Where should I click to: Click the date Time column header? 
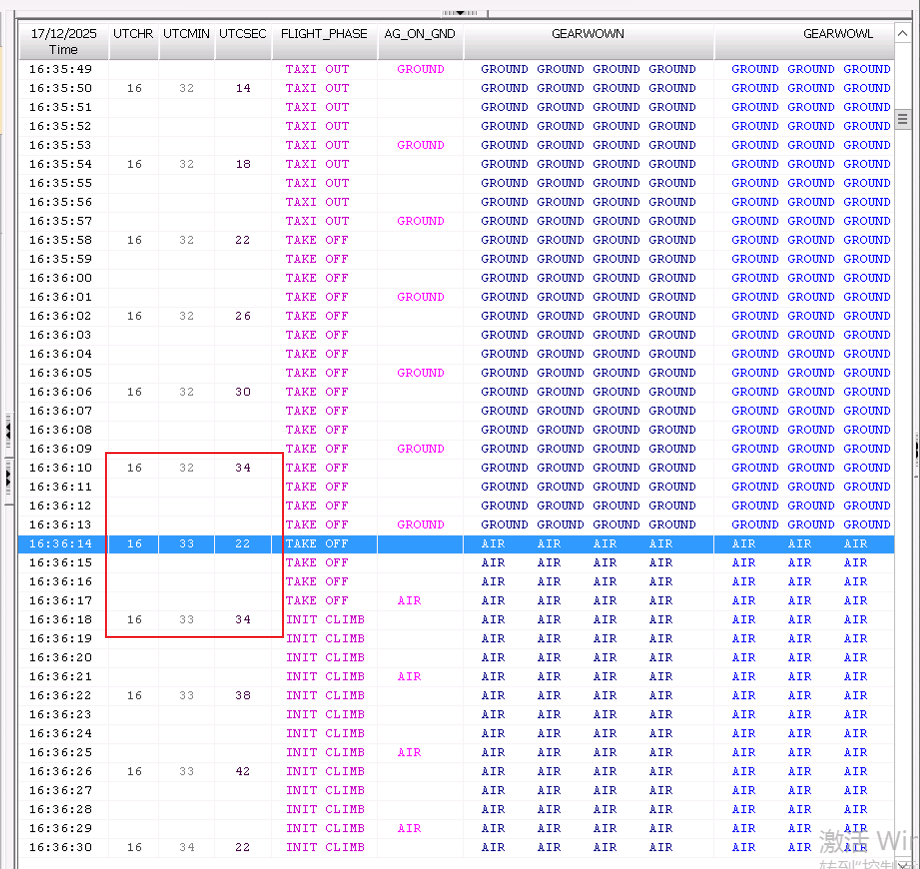pos(63,41)
